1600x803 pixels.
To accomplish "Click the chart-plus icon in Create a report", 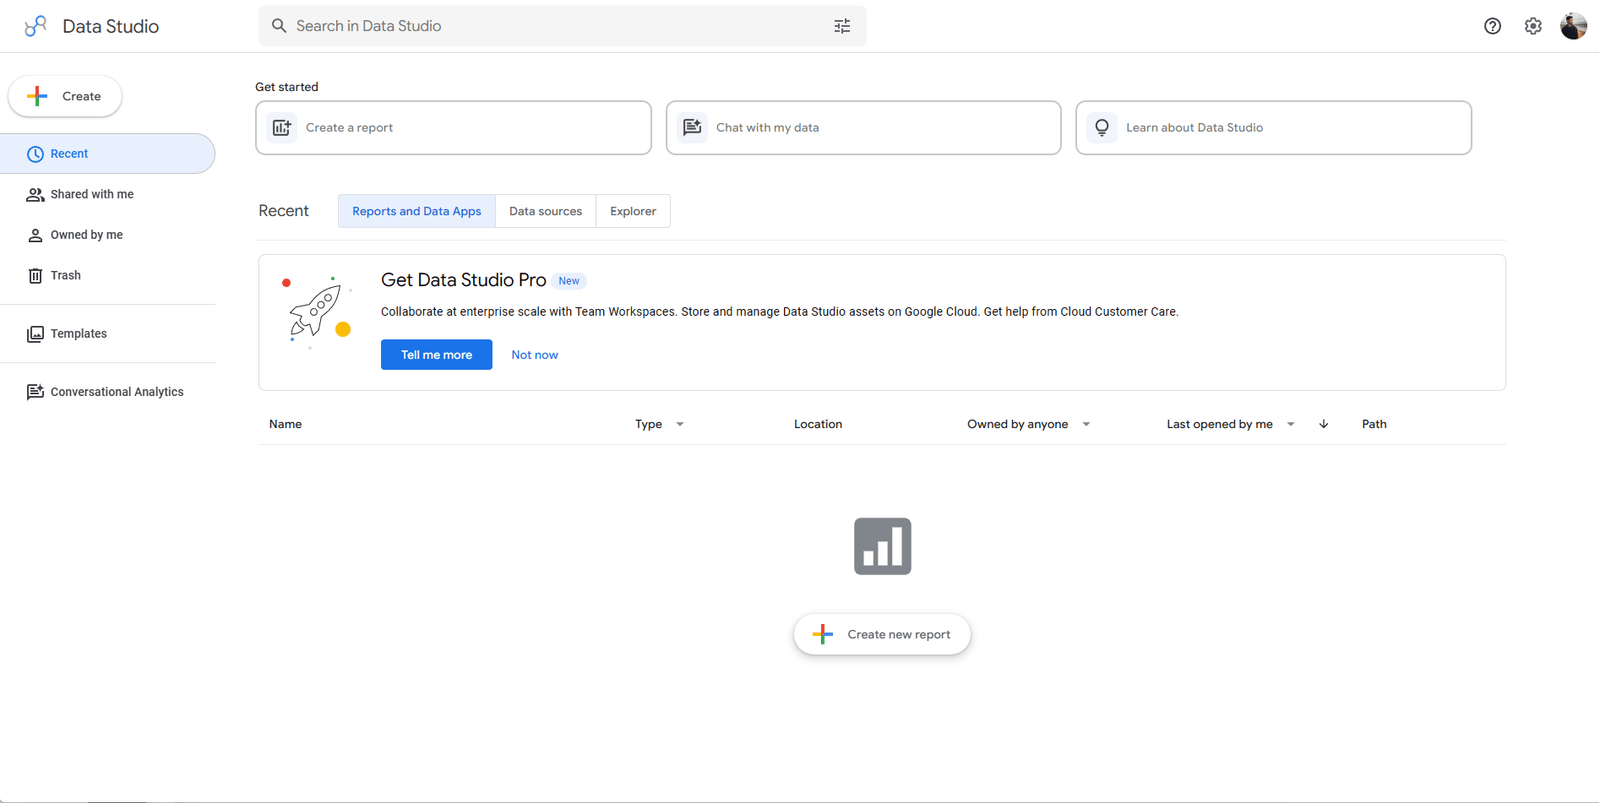I will pyautogui.click(x=282, y=128).
